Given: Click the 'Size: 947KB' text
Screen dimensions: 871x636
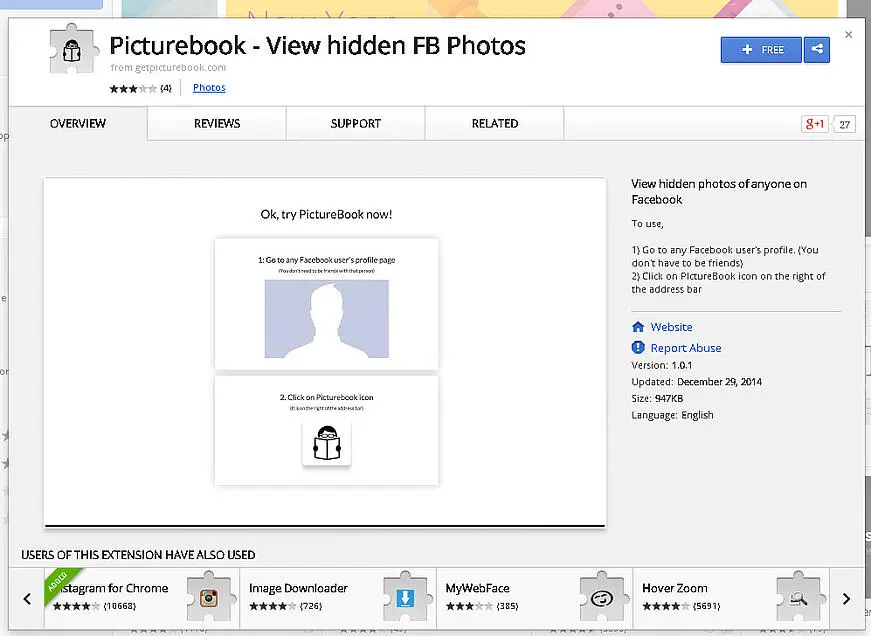Looking at the screenshot, I should coord(657,399).
